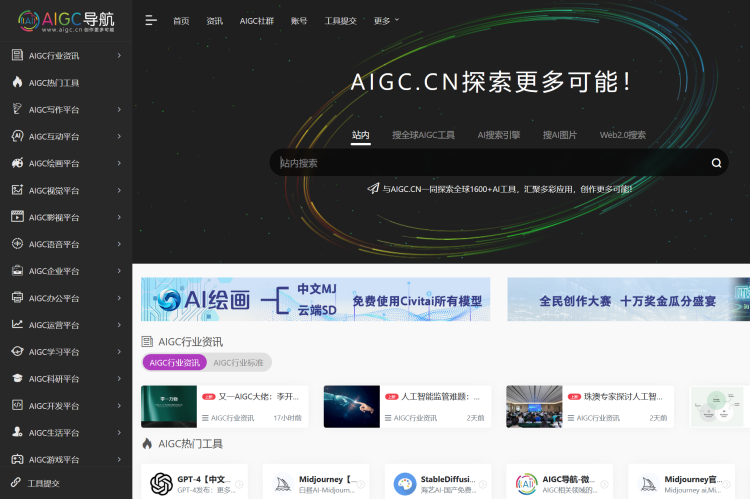Click the AIGC企业平台 briefcase icon
This screenshot has width=750, height=499.
pos(17,270)
